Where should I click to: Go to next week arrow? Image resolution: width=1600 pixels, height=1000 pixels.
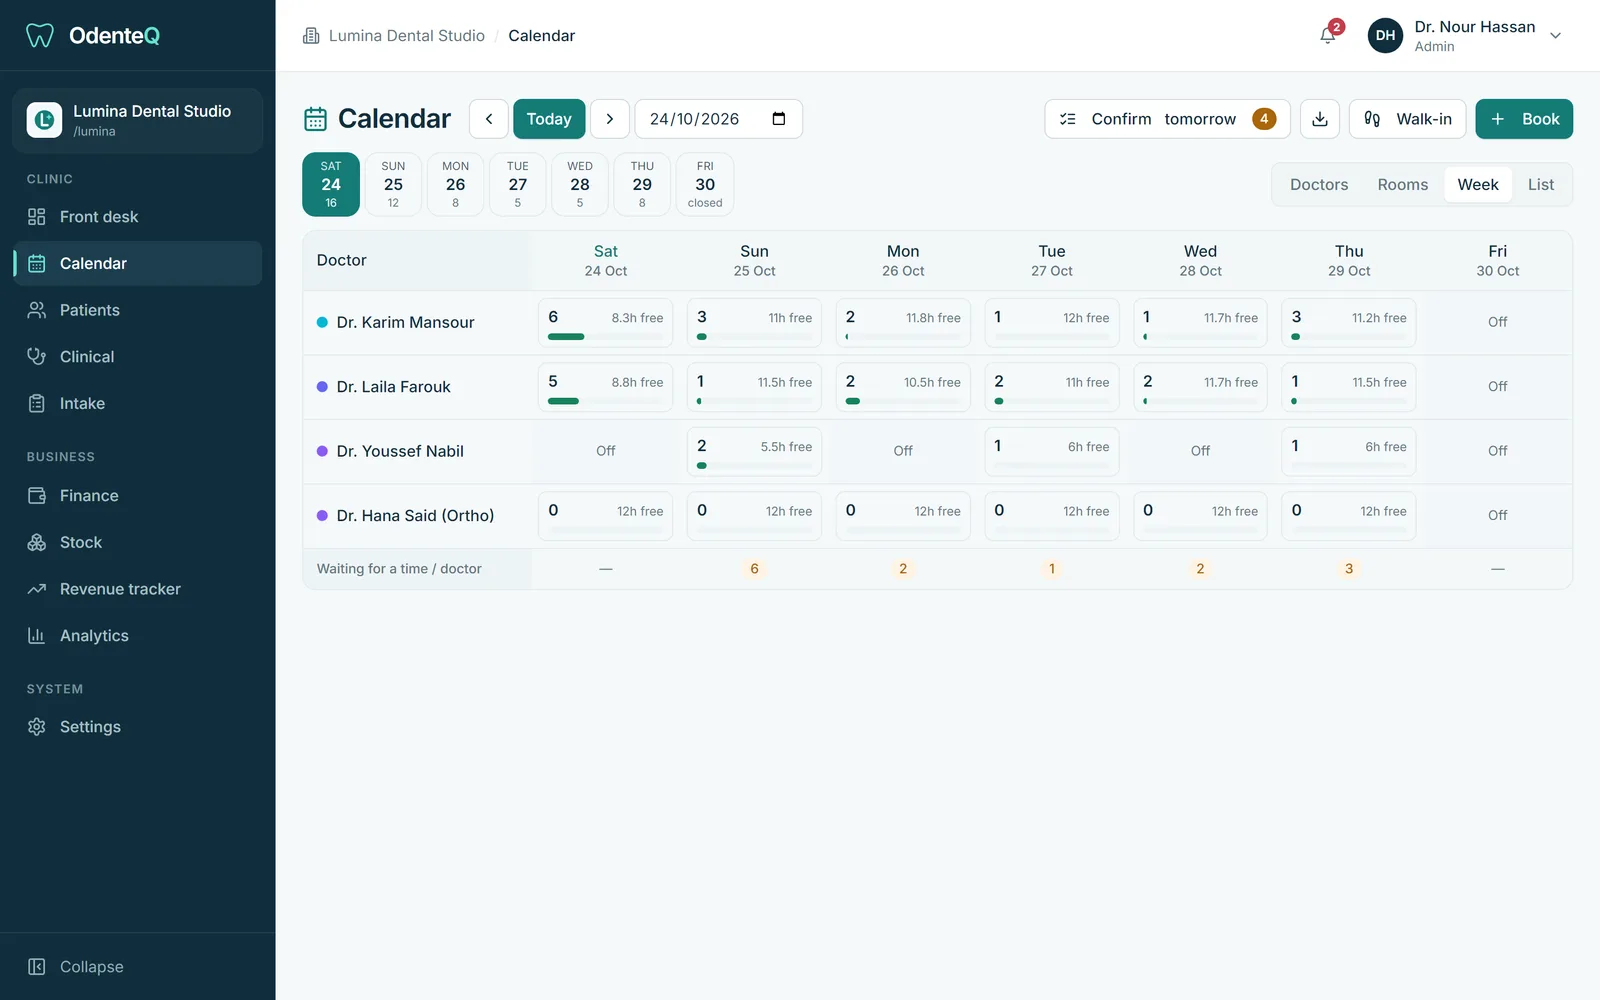point(610,119)
